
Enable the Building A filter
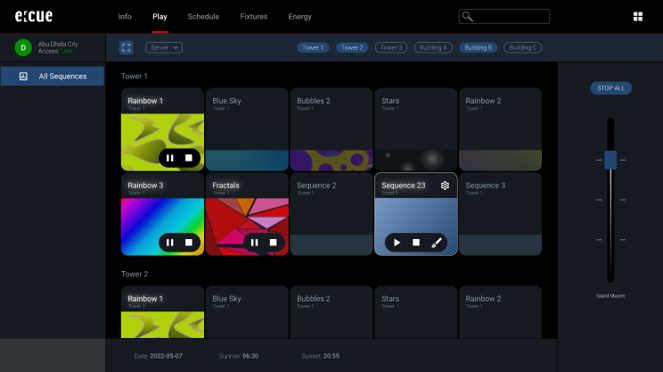(x=433, y=48)
